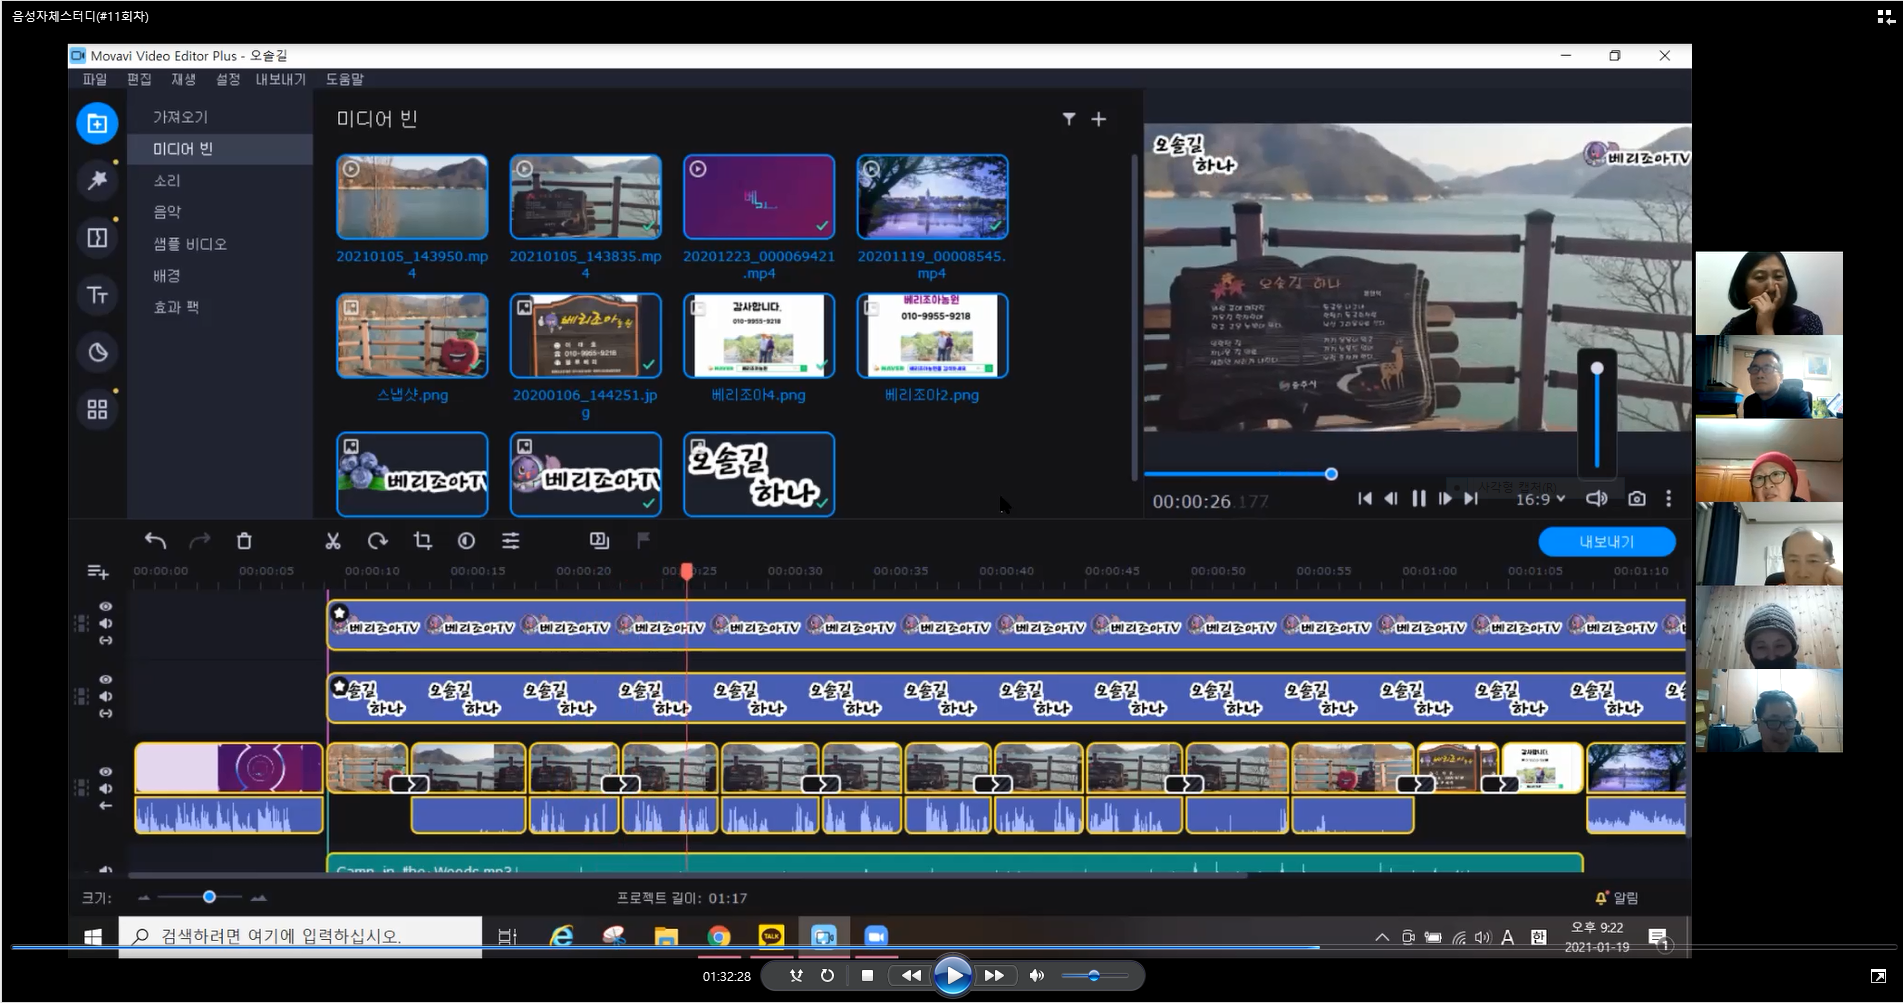The height and width of the screenshot is (1003, 1903).
Task: Click the Add Track icon left of ruler
Action: coord(97,572)
